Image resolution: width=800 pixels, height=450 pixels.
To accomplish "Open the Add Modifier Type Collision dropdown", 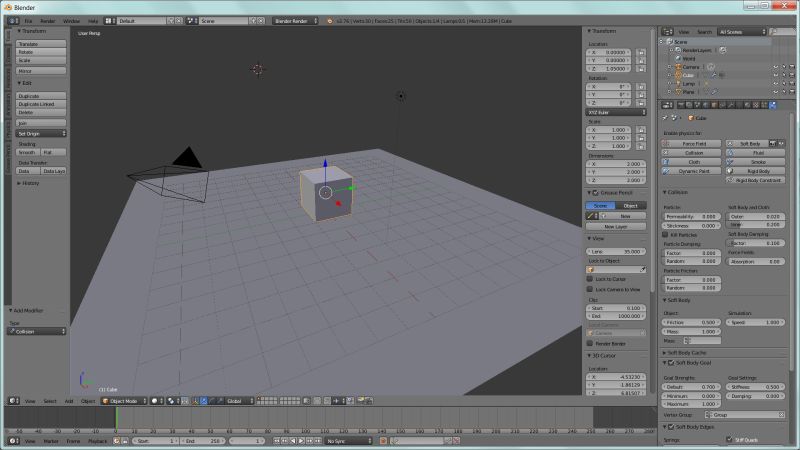I will (x=37, y=332).
